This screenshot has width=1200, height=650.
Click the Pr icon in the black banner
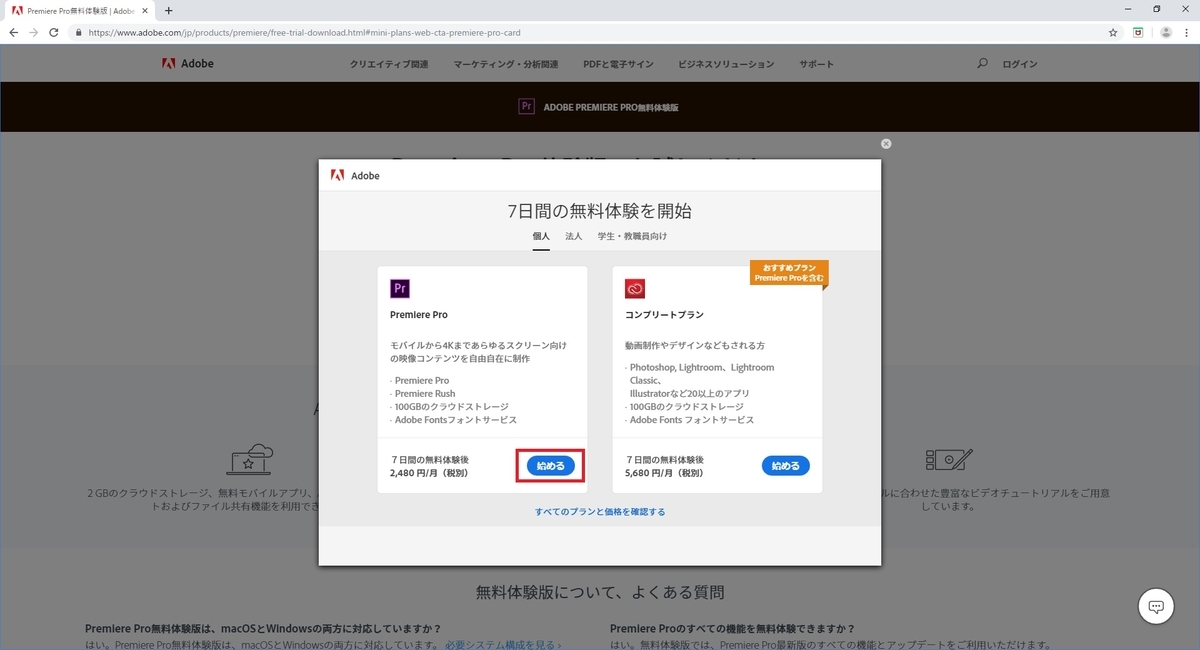(x=527, y=107)
